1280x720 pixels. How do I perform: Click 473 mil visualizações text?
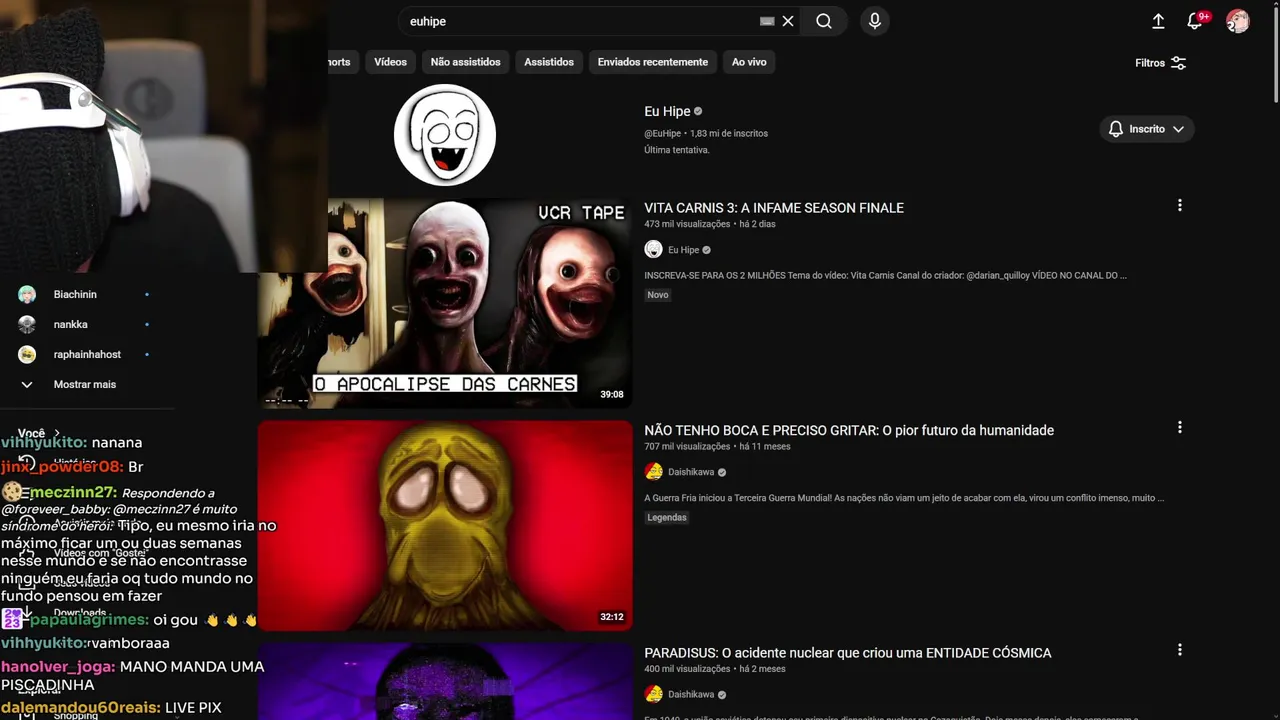click(x=687, y=224)
